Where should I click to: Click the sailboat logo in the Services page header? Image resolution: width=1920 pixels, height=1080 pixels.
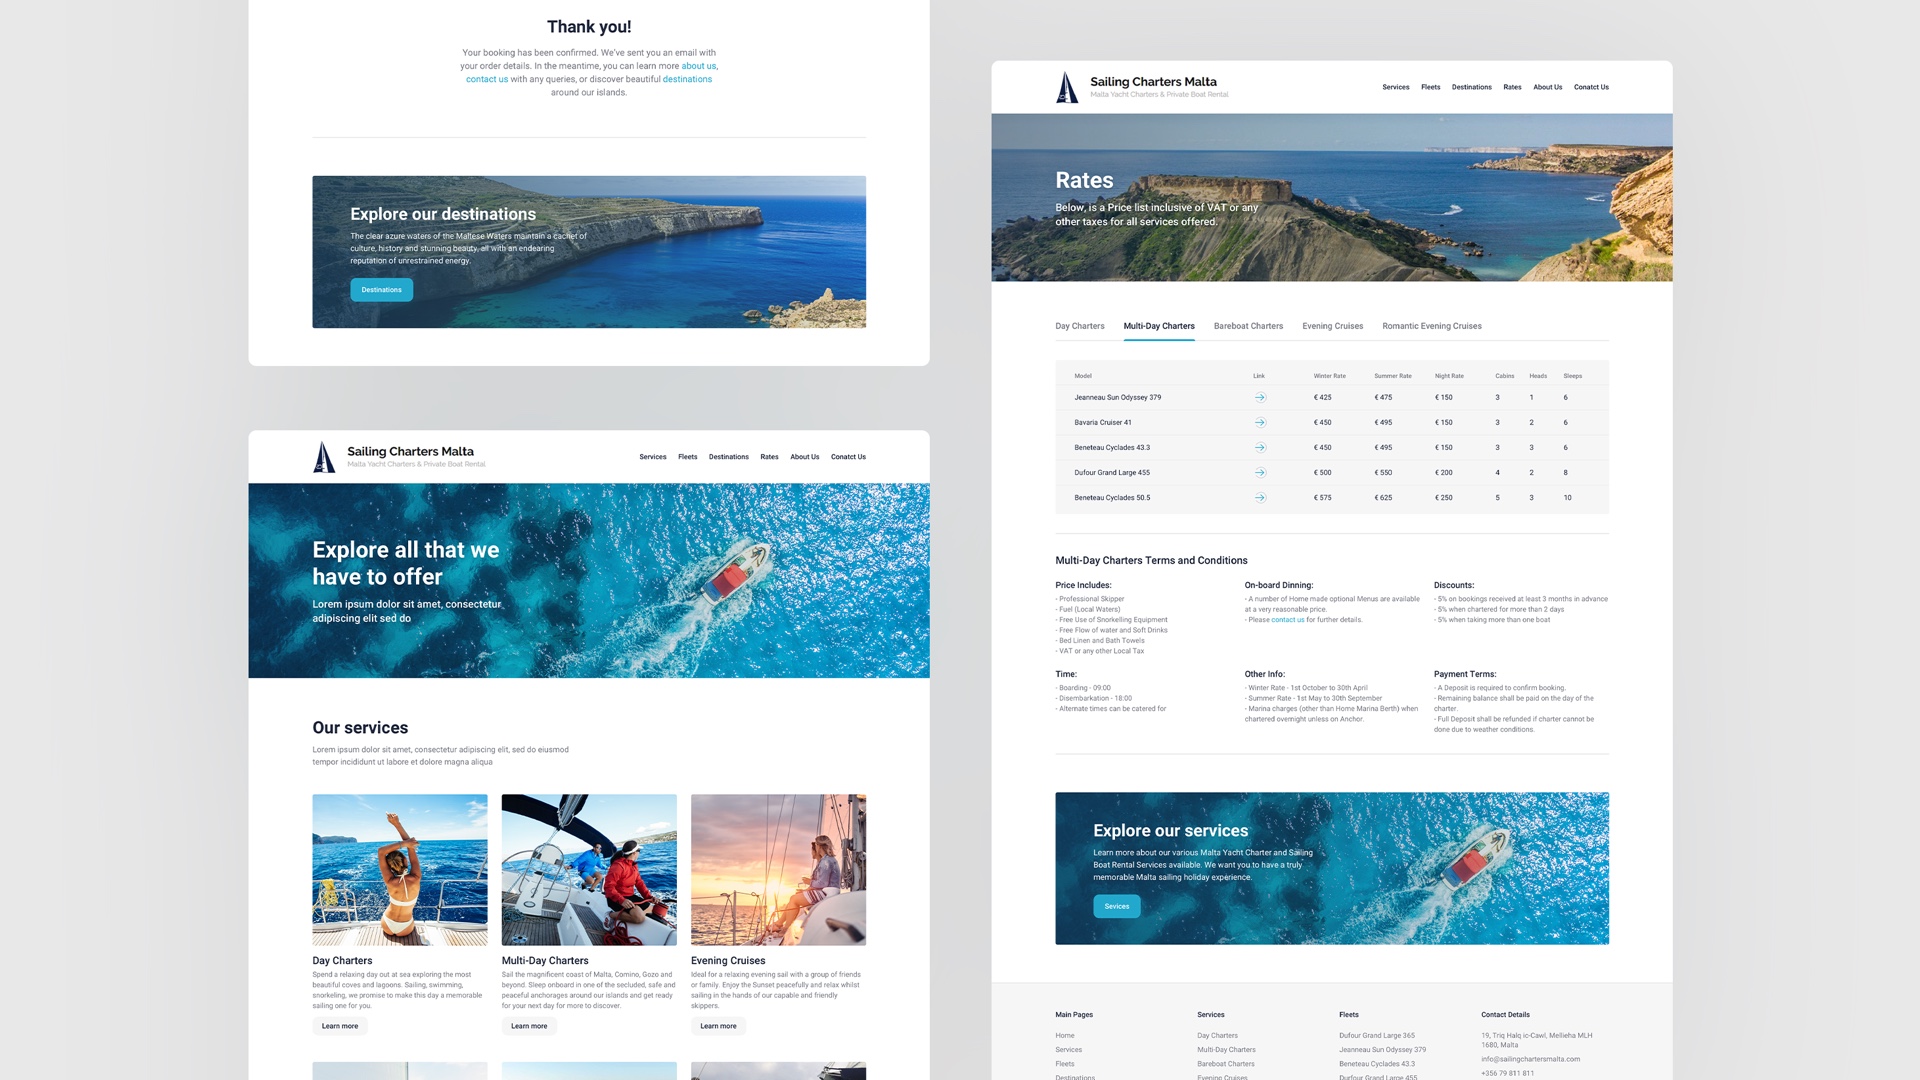[324, 457]
